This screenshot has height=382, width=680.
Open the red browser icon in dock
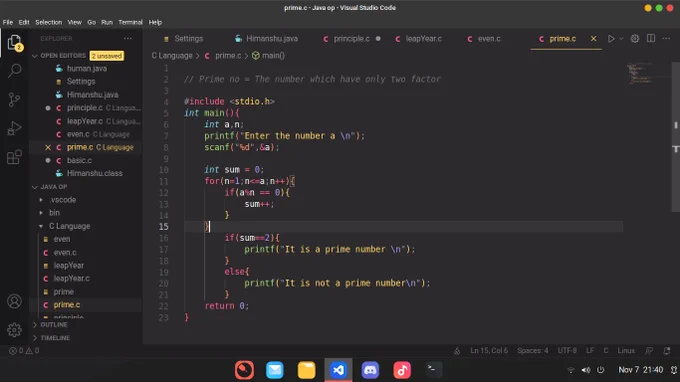click(x=244, y=370)
